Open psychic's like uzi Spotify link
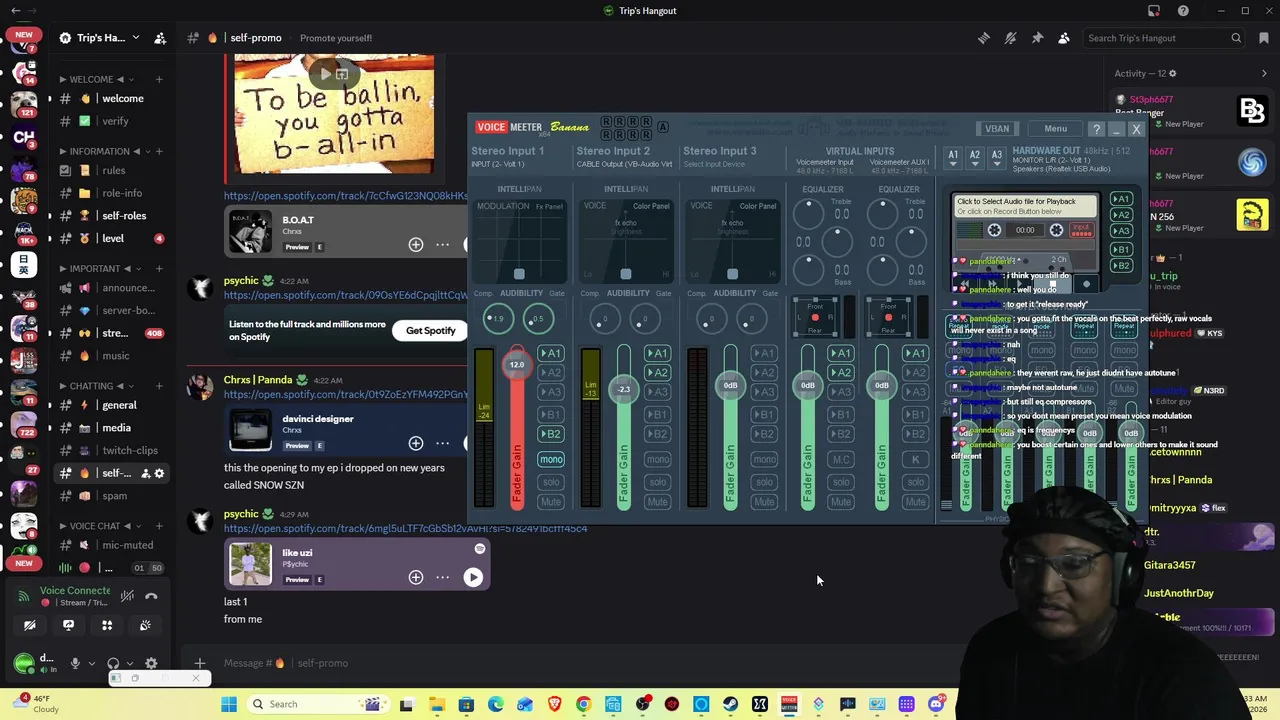 pyautogui.click(x=405, y=529)
